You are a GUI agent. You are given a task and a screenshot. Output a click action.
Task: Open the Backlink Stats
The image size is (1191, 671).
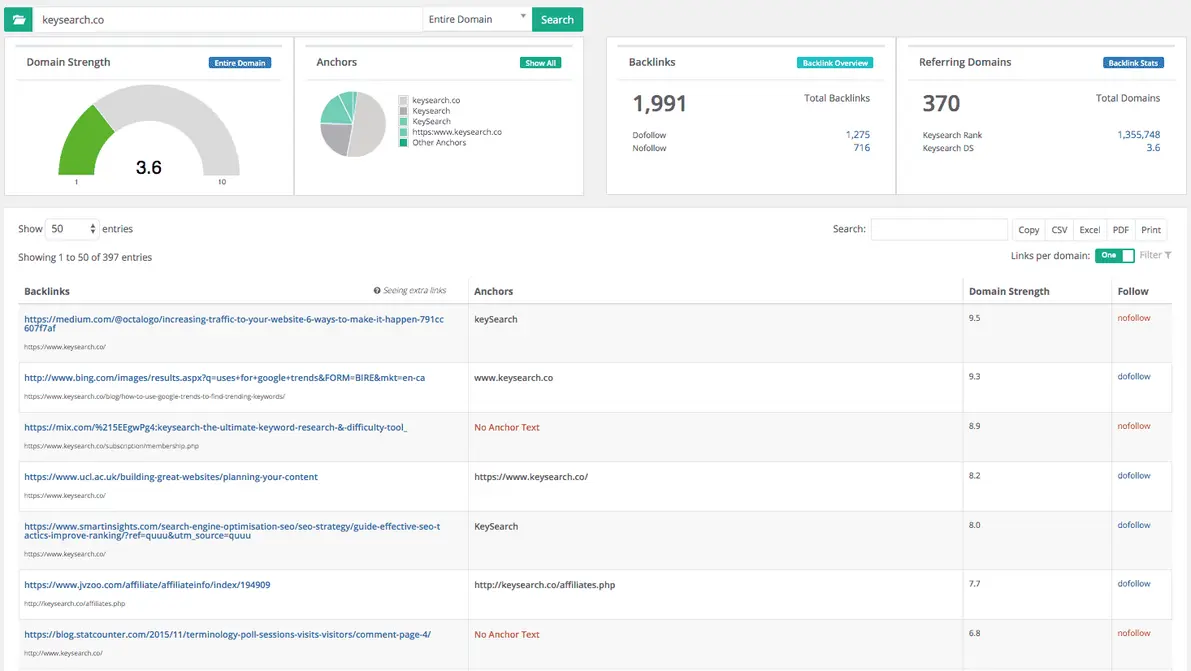(x=1133, y=62)
